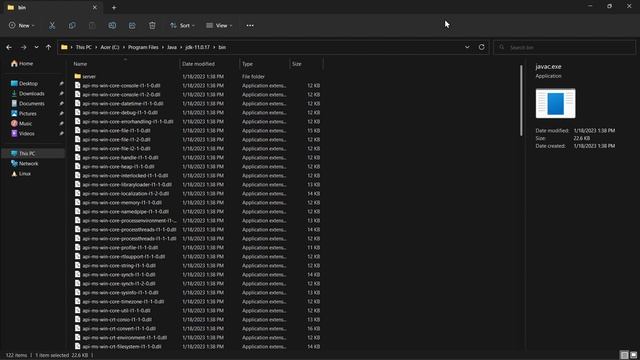Click the pin icon beside Downloads
The height and width of the screenshot is (360, 640).
tap(61, 93)
